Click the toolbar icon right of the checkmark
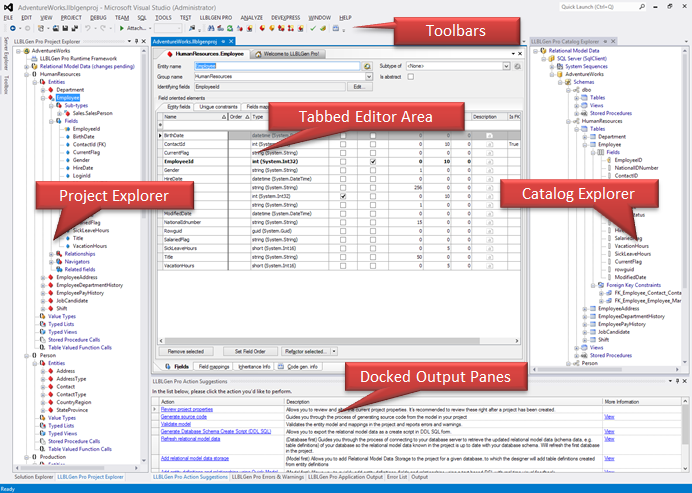 [x=323, y=28]
